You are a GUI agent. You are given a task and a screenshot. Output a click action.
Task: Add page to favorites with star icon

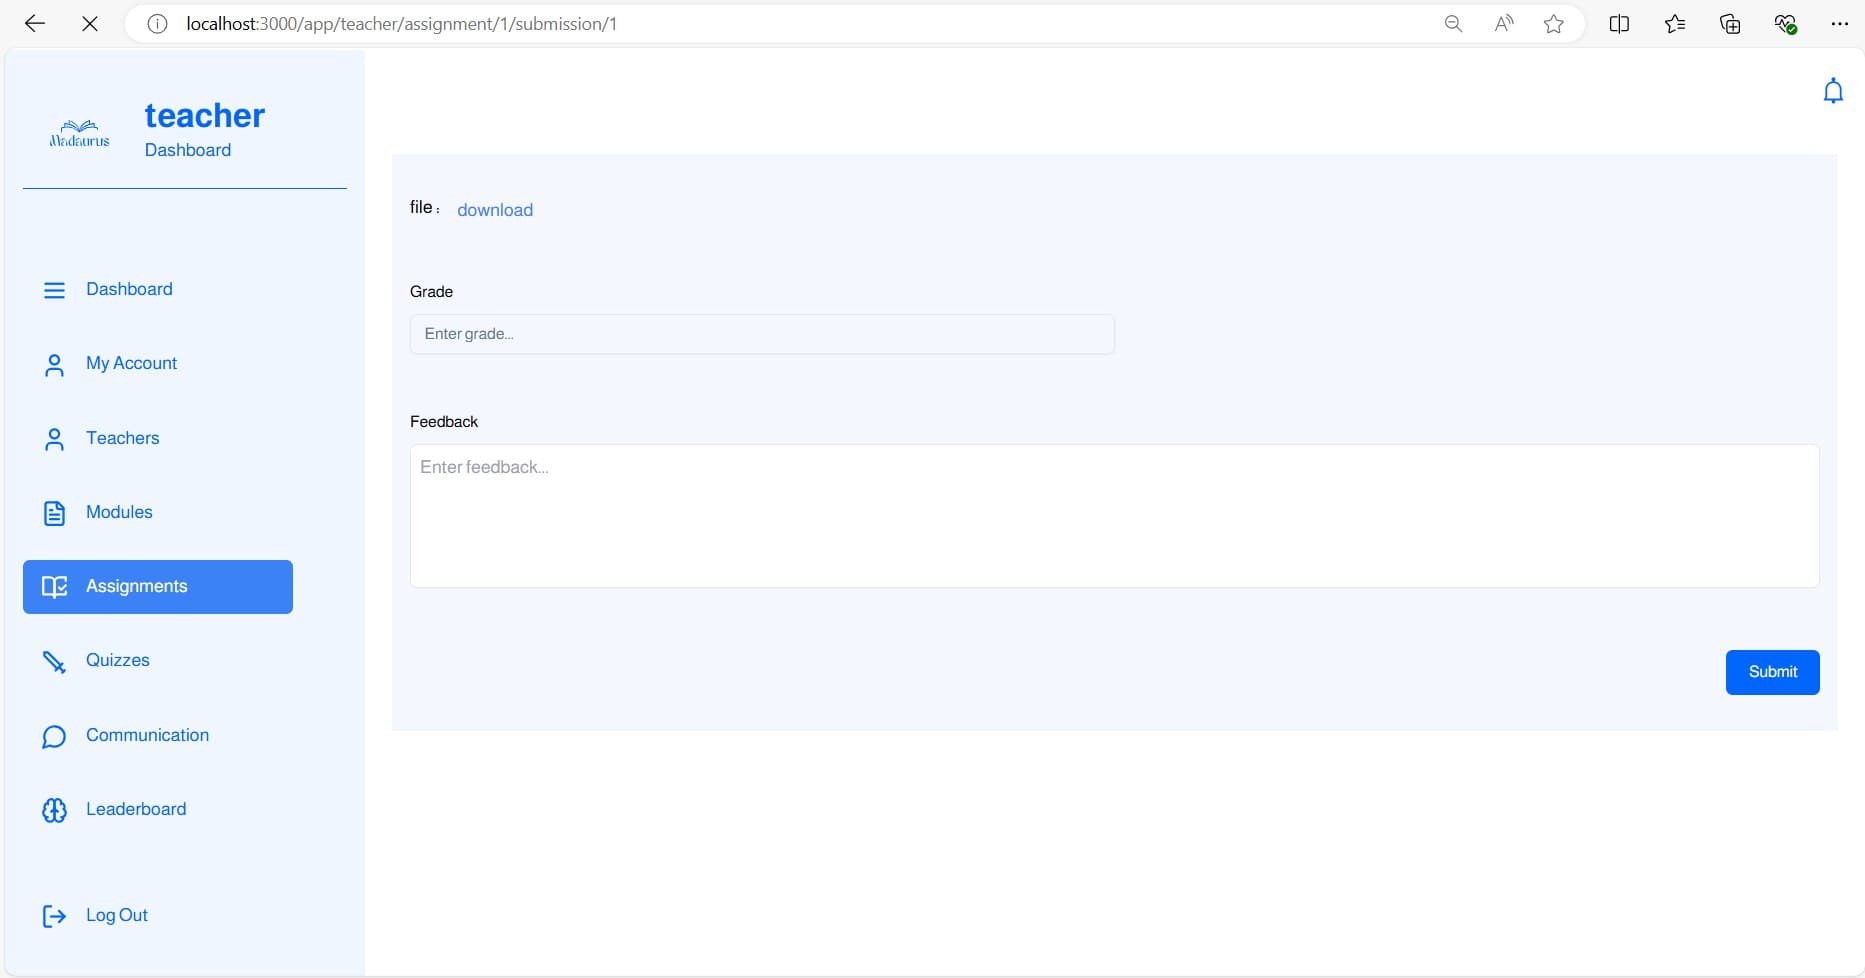1553,24
